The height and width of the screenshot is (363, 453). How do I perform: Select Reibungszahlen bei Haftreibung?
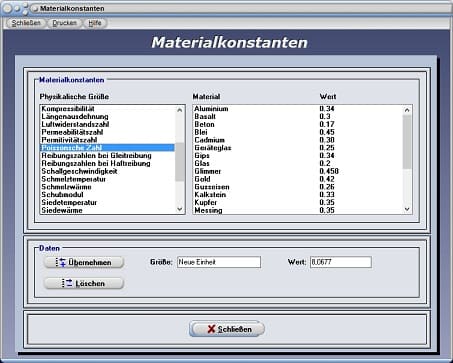tap(107, 163)
